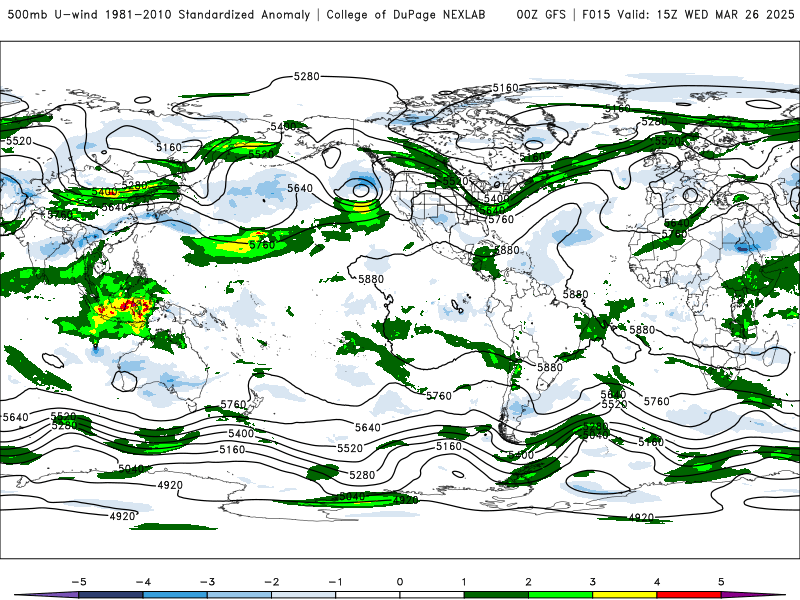Click the 5 label on the colorbar

point(721,582)
